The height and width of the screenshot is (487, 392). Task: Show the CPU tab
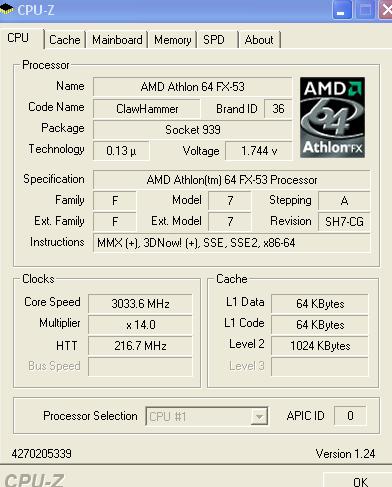18,38
